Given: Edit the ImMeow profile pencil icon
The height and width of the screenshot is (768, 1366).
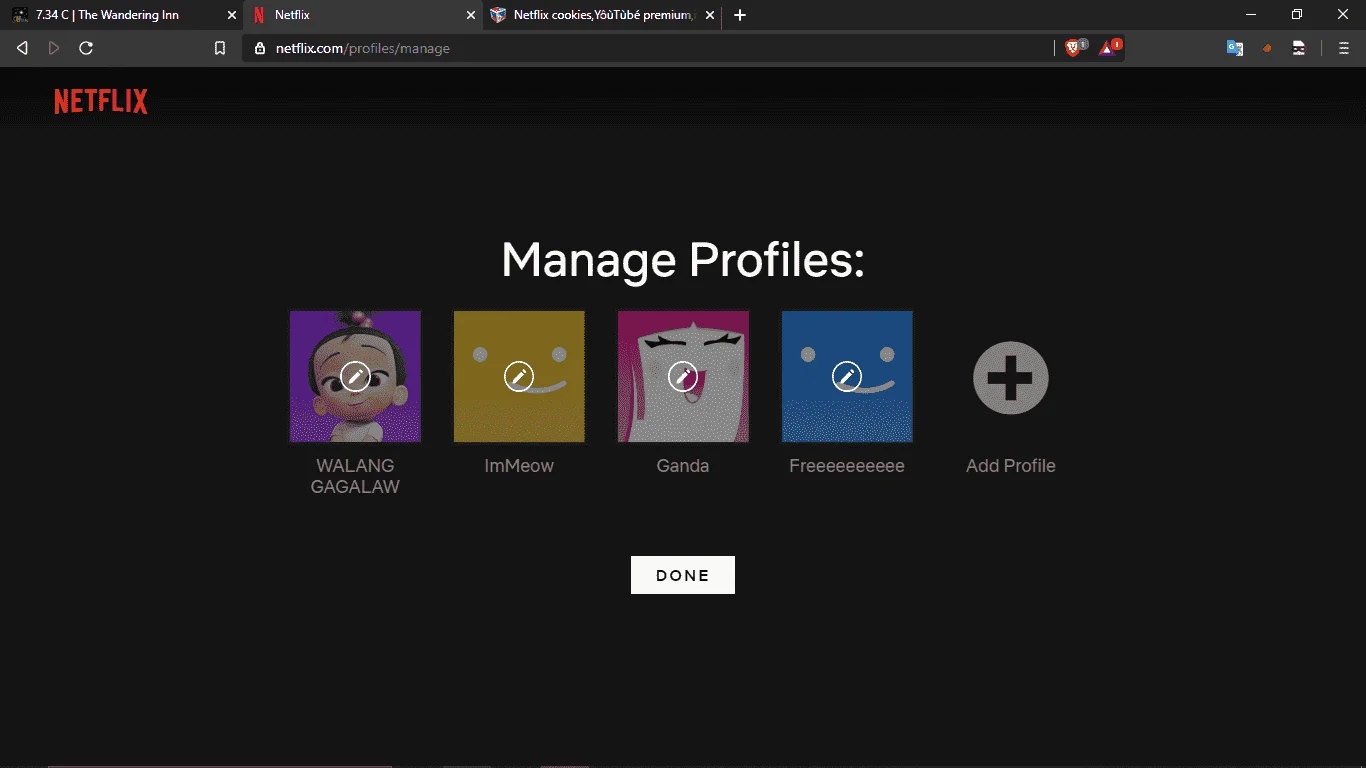Looking at the screenshot, I should [519, 376].
